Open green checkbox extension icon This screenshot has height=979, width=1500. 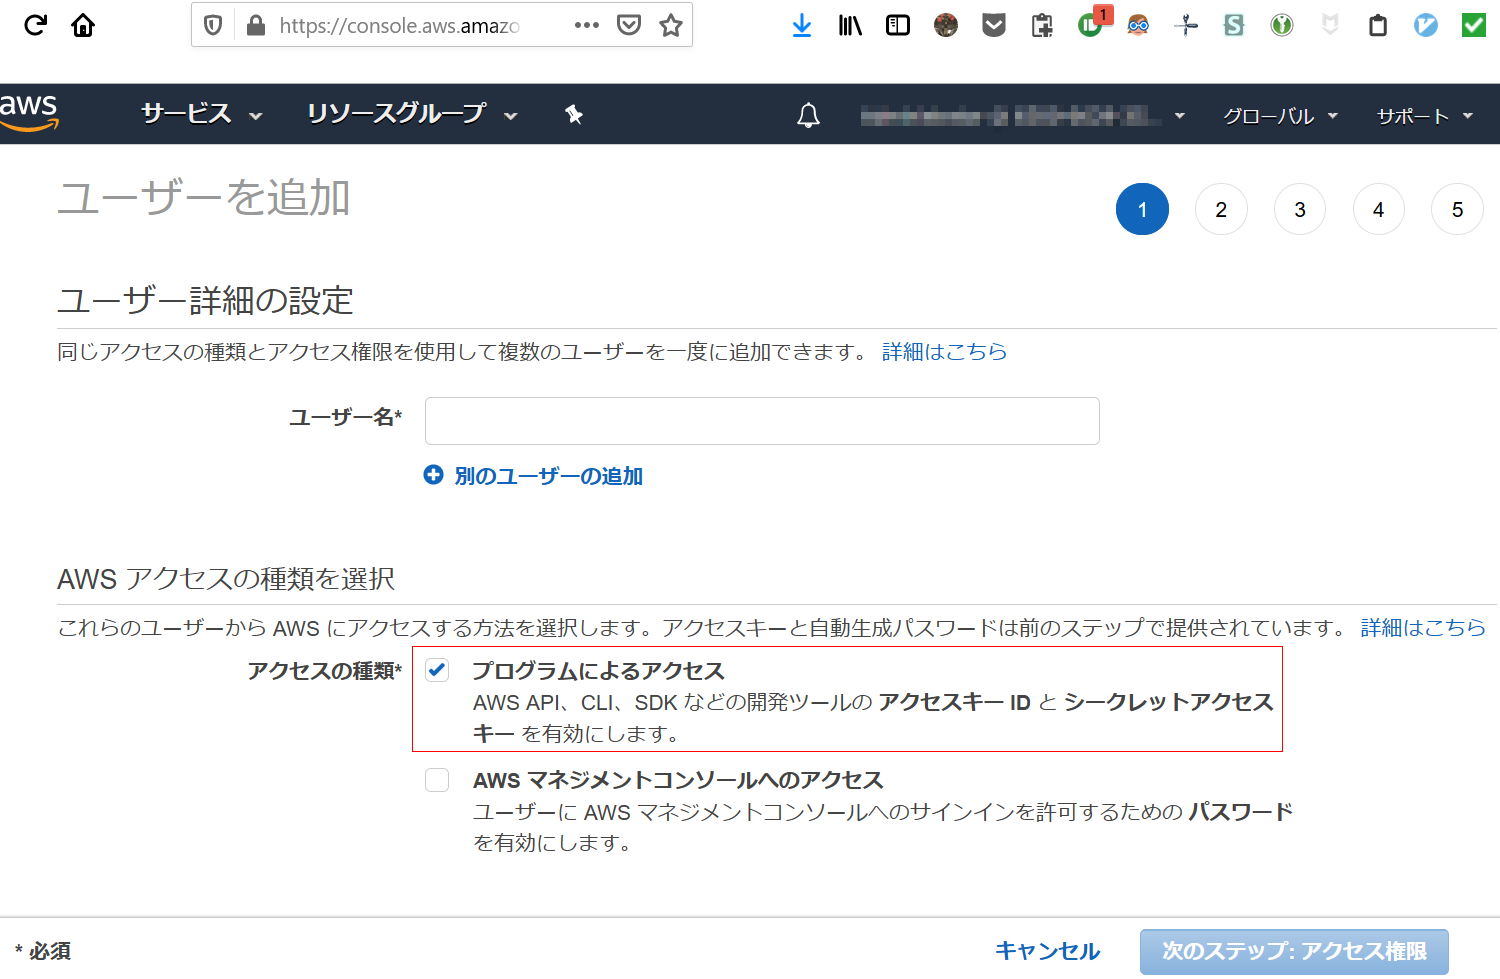click(1474, 25)
